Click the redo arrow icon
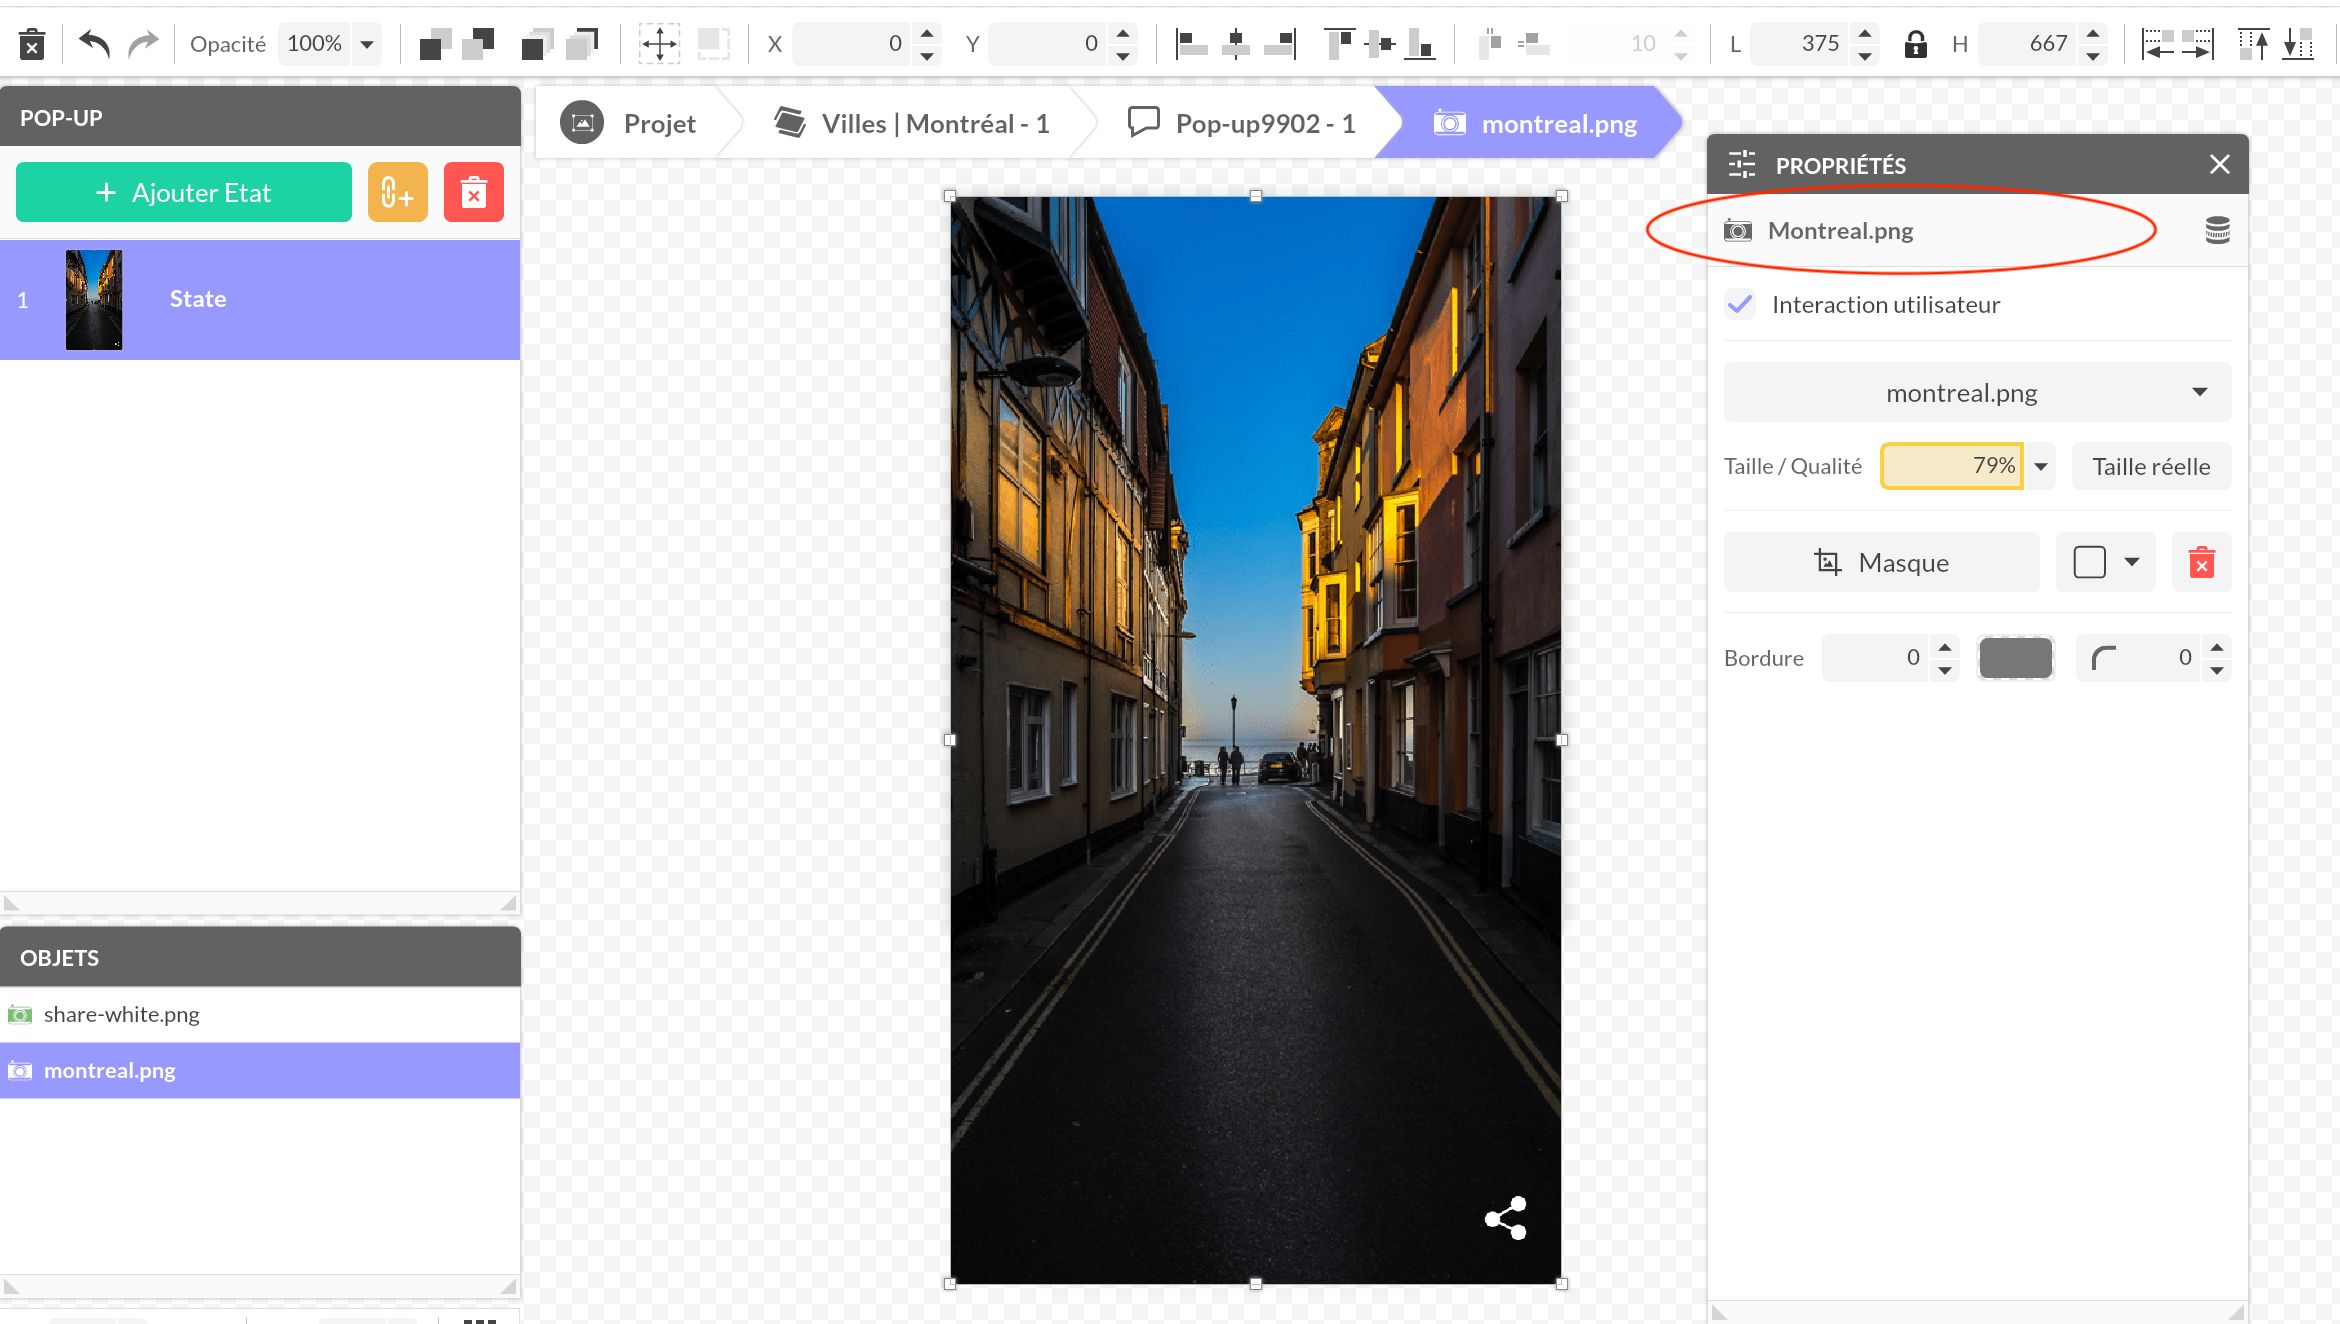Image resolution: width=2340 pixels, height=1324 pixels. [145, 43]
